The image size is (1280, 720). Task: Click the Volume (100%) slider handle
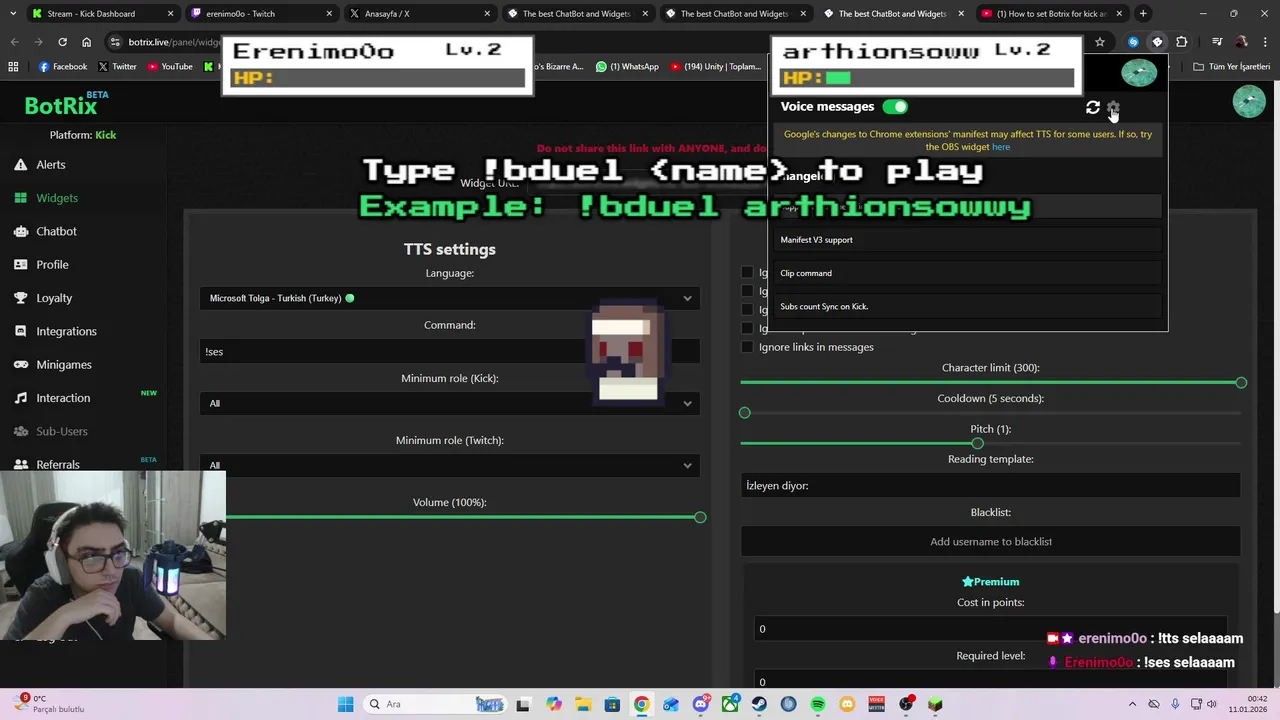point(700,518)
